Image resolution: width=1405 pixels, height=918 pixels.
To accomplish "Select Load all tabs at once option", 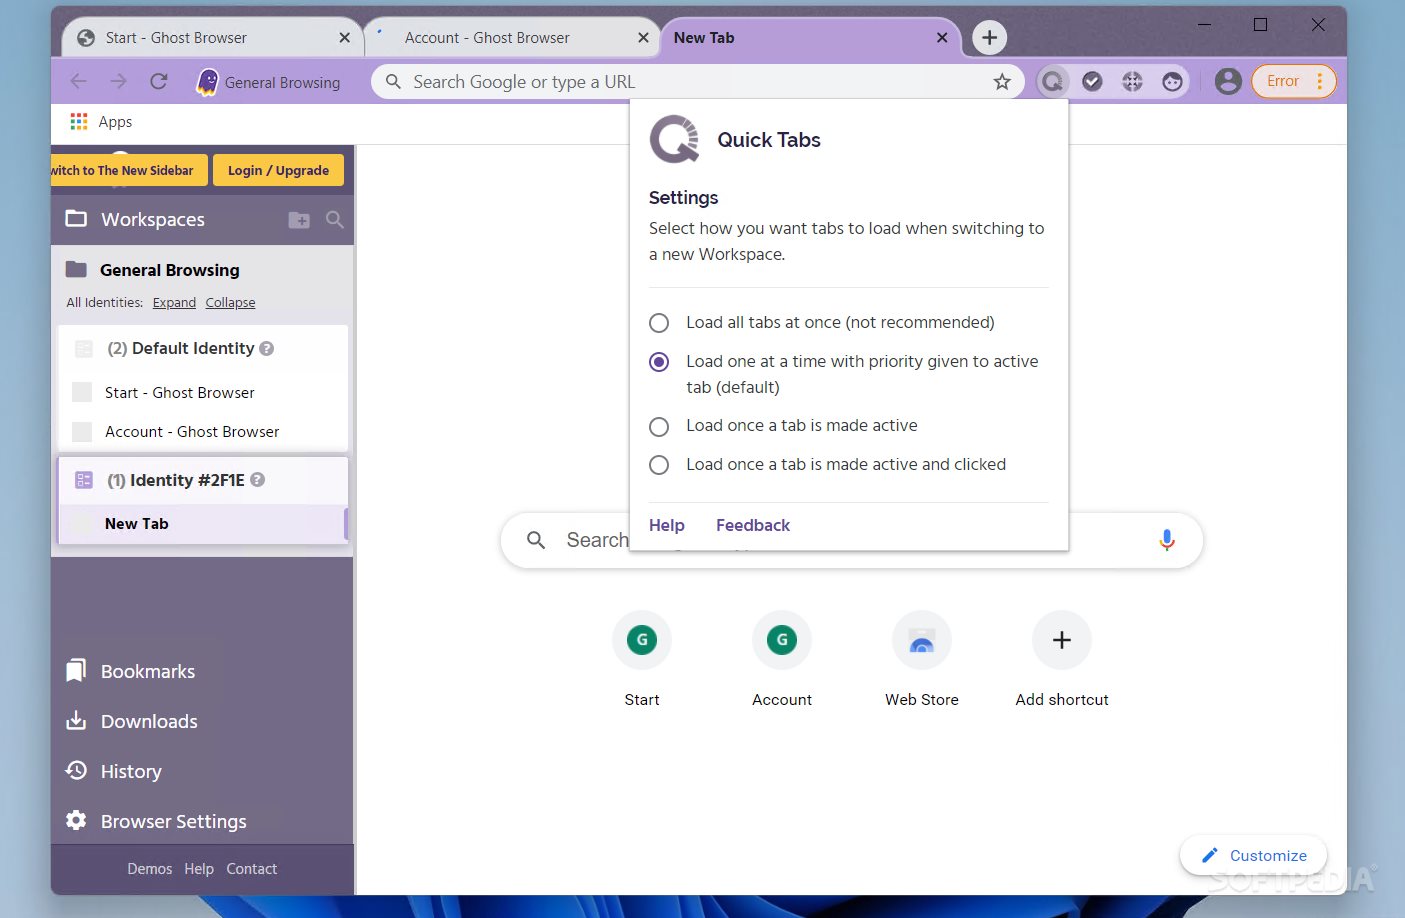I will (659, 323).
